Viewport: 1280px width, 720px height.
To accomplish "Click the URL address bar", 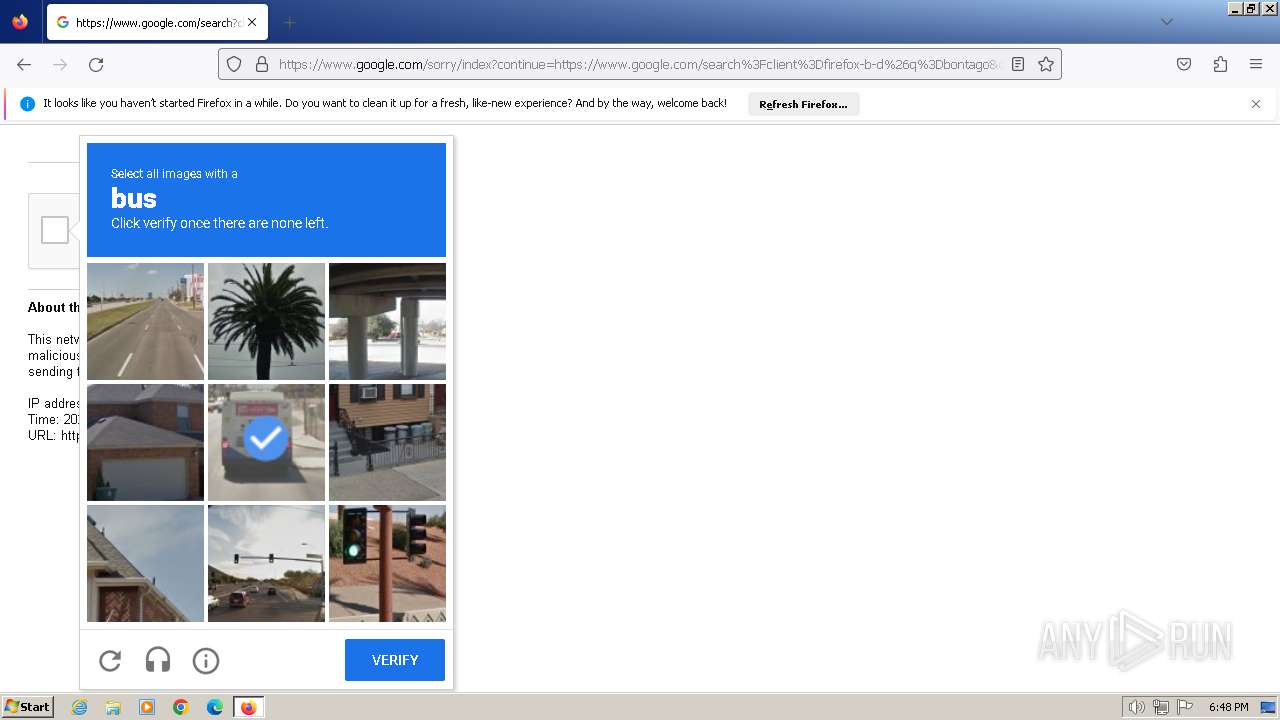I will click(640, 64).
